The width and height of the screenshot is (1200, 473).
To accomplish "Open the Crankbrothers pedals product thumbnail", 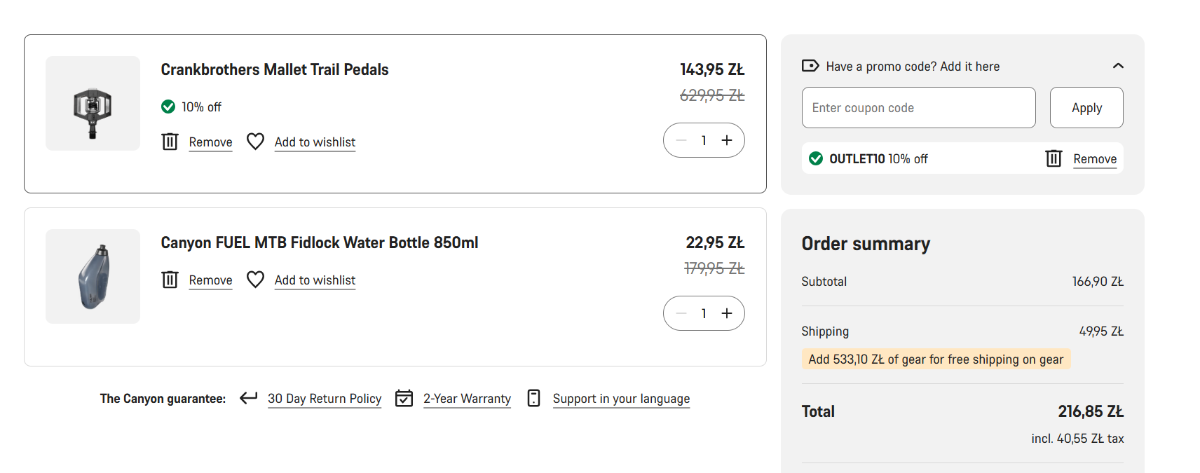I will pyautogui.click(x=93, y=103).
